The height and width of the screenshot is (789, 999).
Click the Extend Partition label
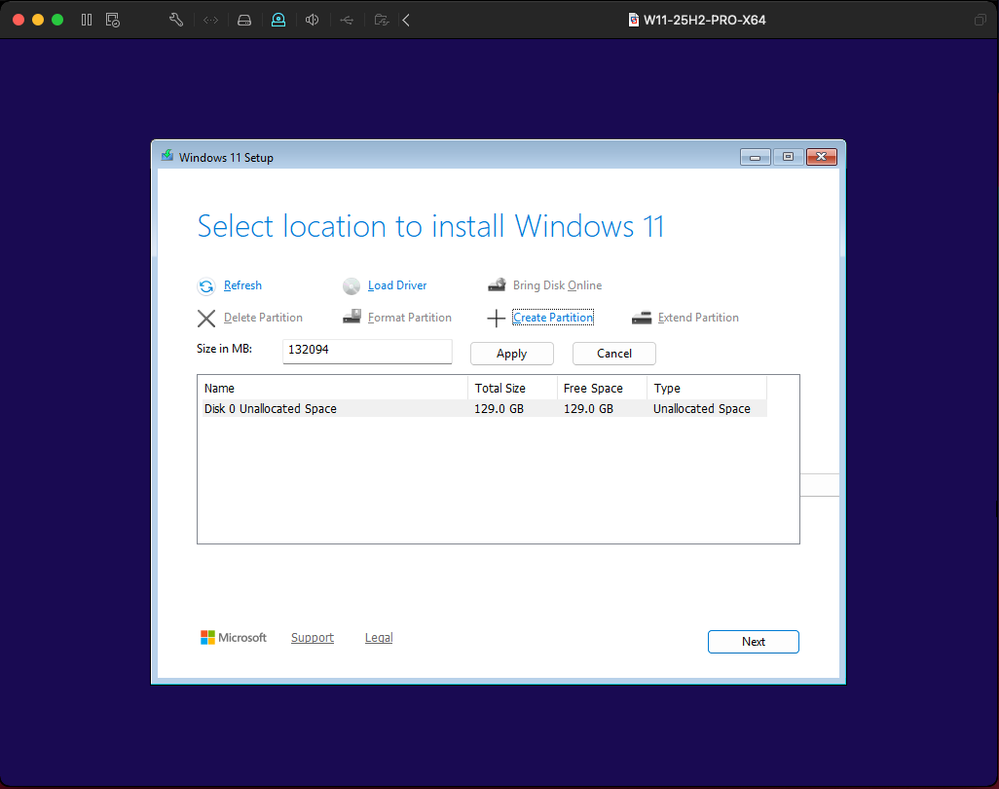click(x=698, y=317)
